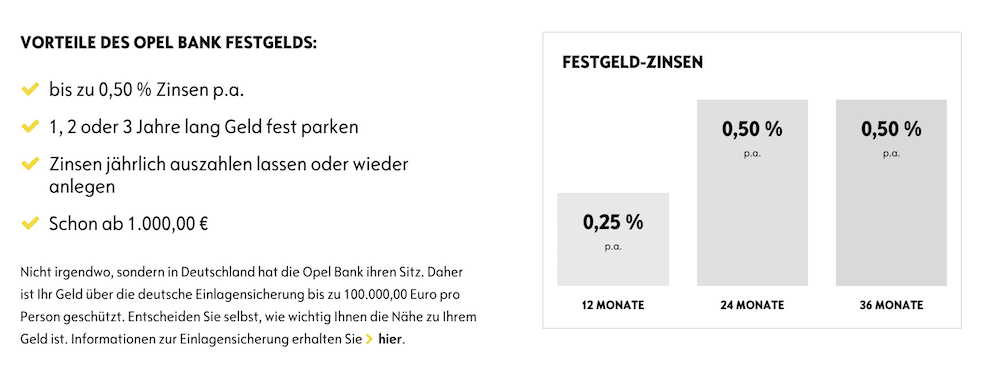The width and height of the screenshot is (1000, 380).
Task: Click the 12 MONATE label
Action: [x=613, y=305]
